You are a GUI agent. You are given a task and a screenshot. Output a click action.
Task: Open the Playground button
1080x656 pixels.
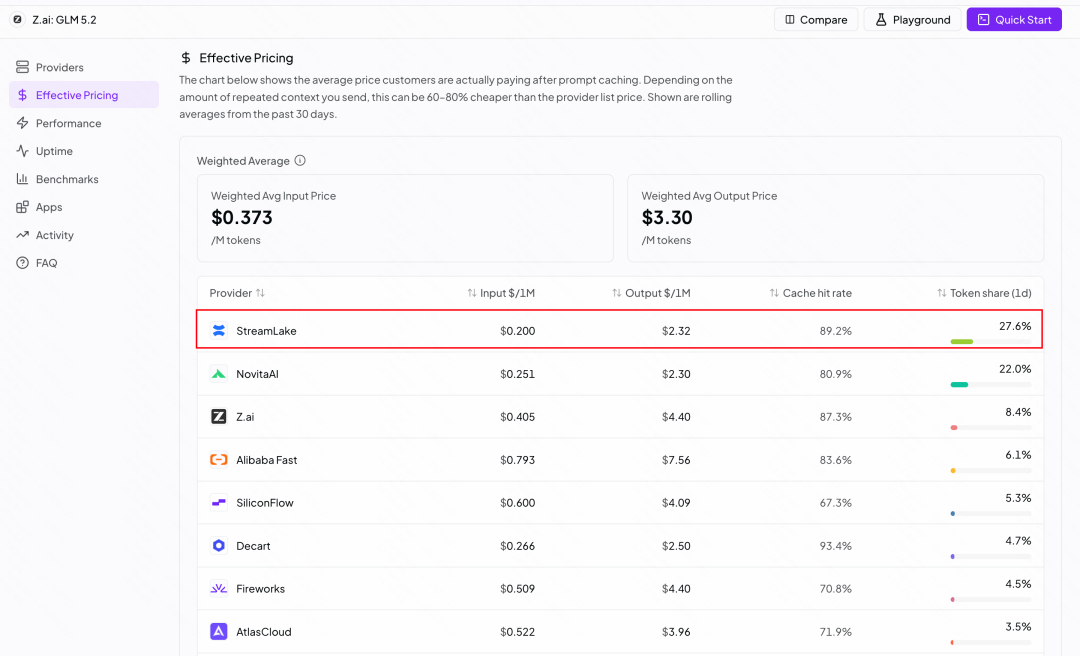click(913, 19)
